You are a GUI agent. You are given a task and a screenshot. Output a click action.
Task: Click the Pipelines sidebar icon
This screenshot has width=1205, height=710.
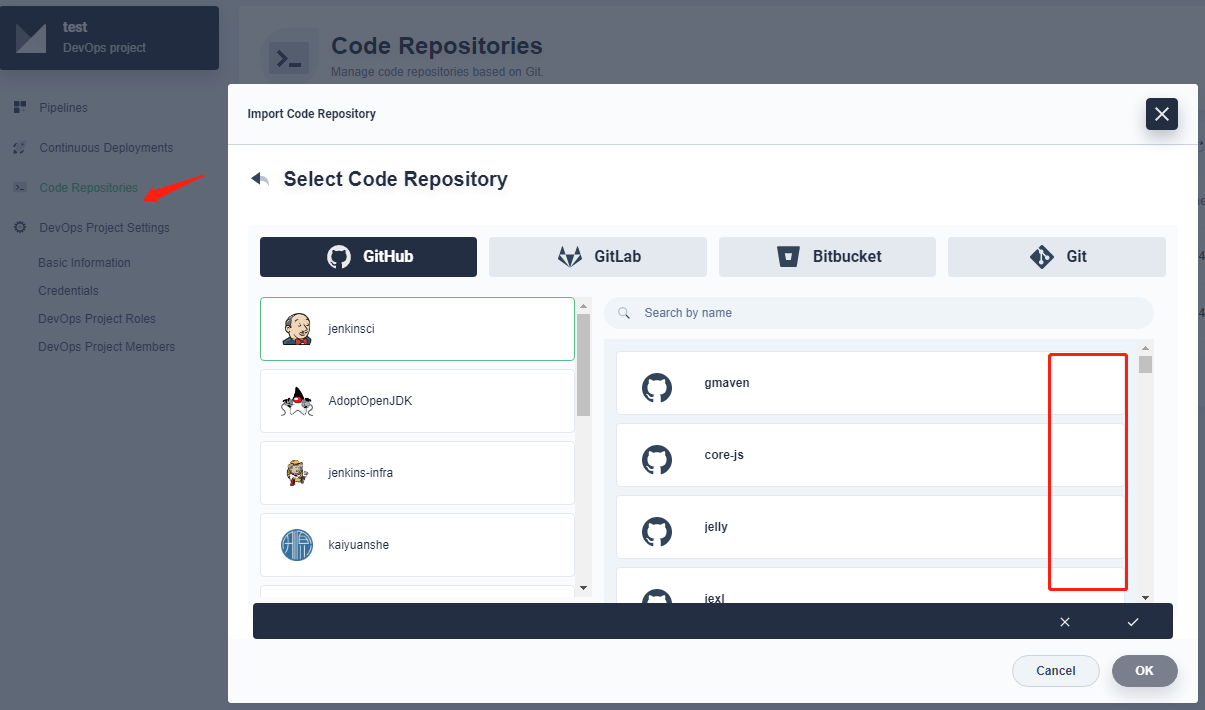(20, 107)
